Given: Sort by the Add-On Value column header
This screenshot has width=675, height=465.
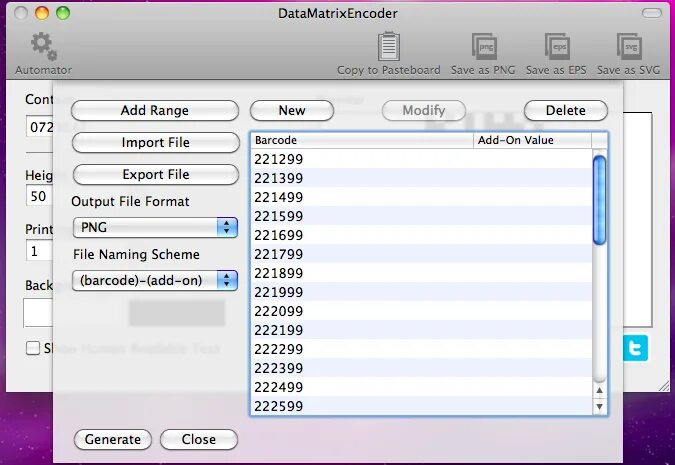Looking at the screenshot, I should click(x=533, y=140).
